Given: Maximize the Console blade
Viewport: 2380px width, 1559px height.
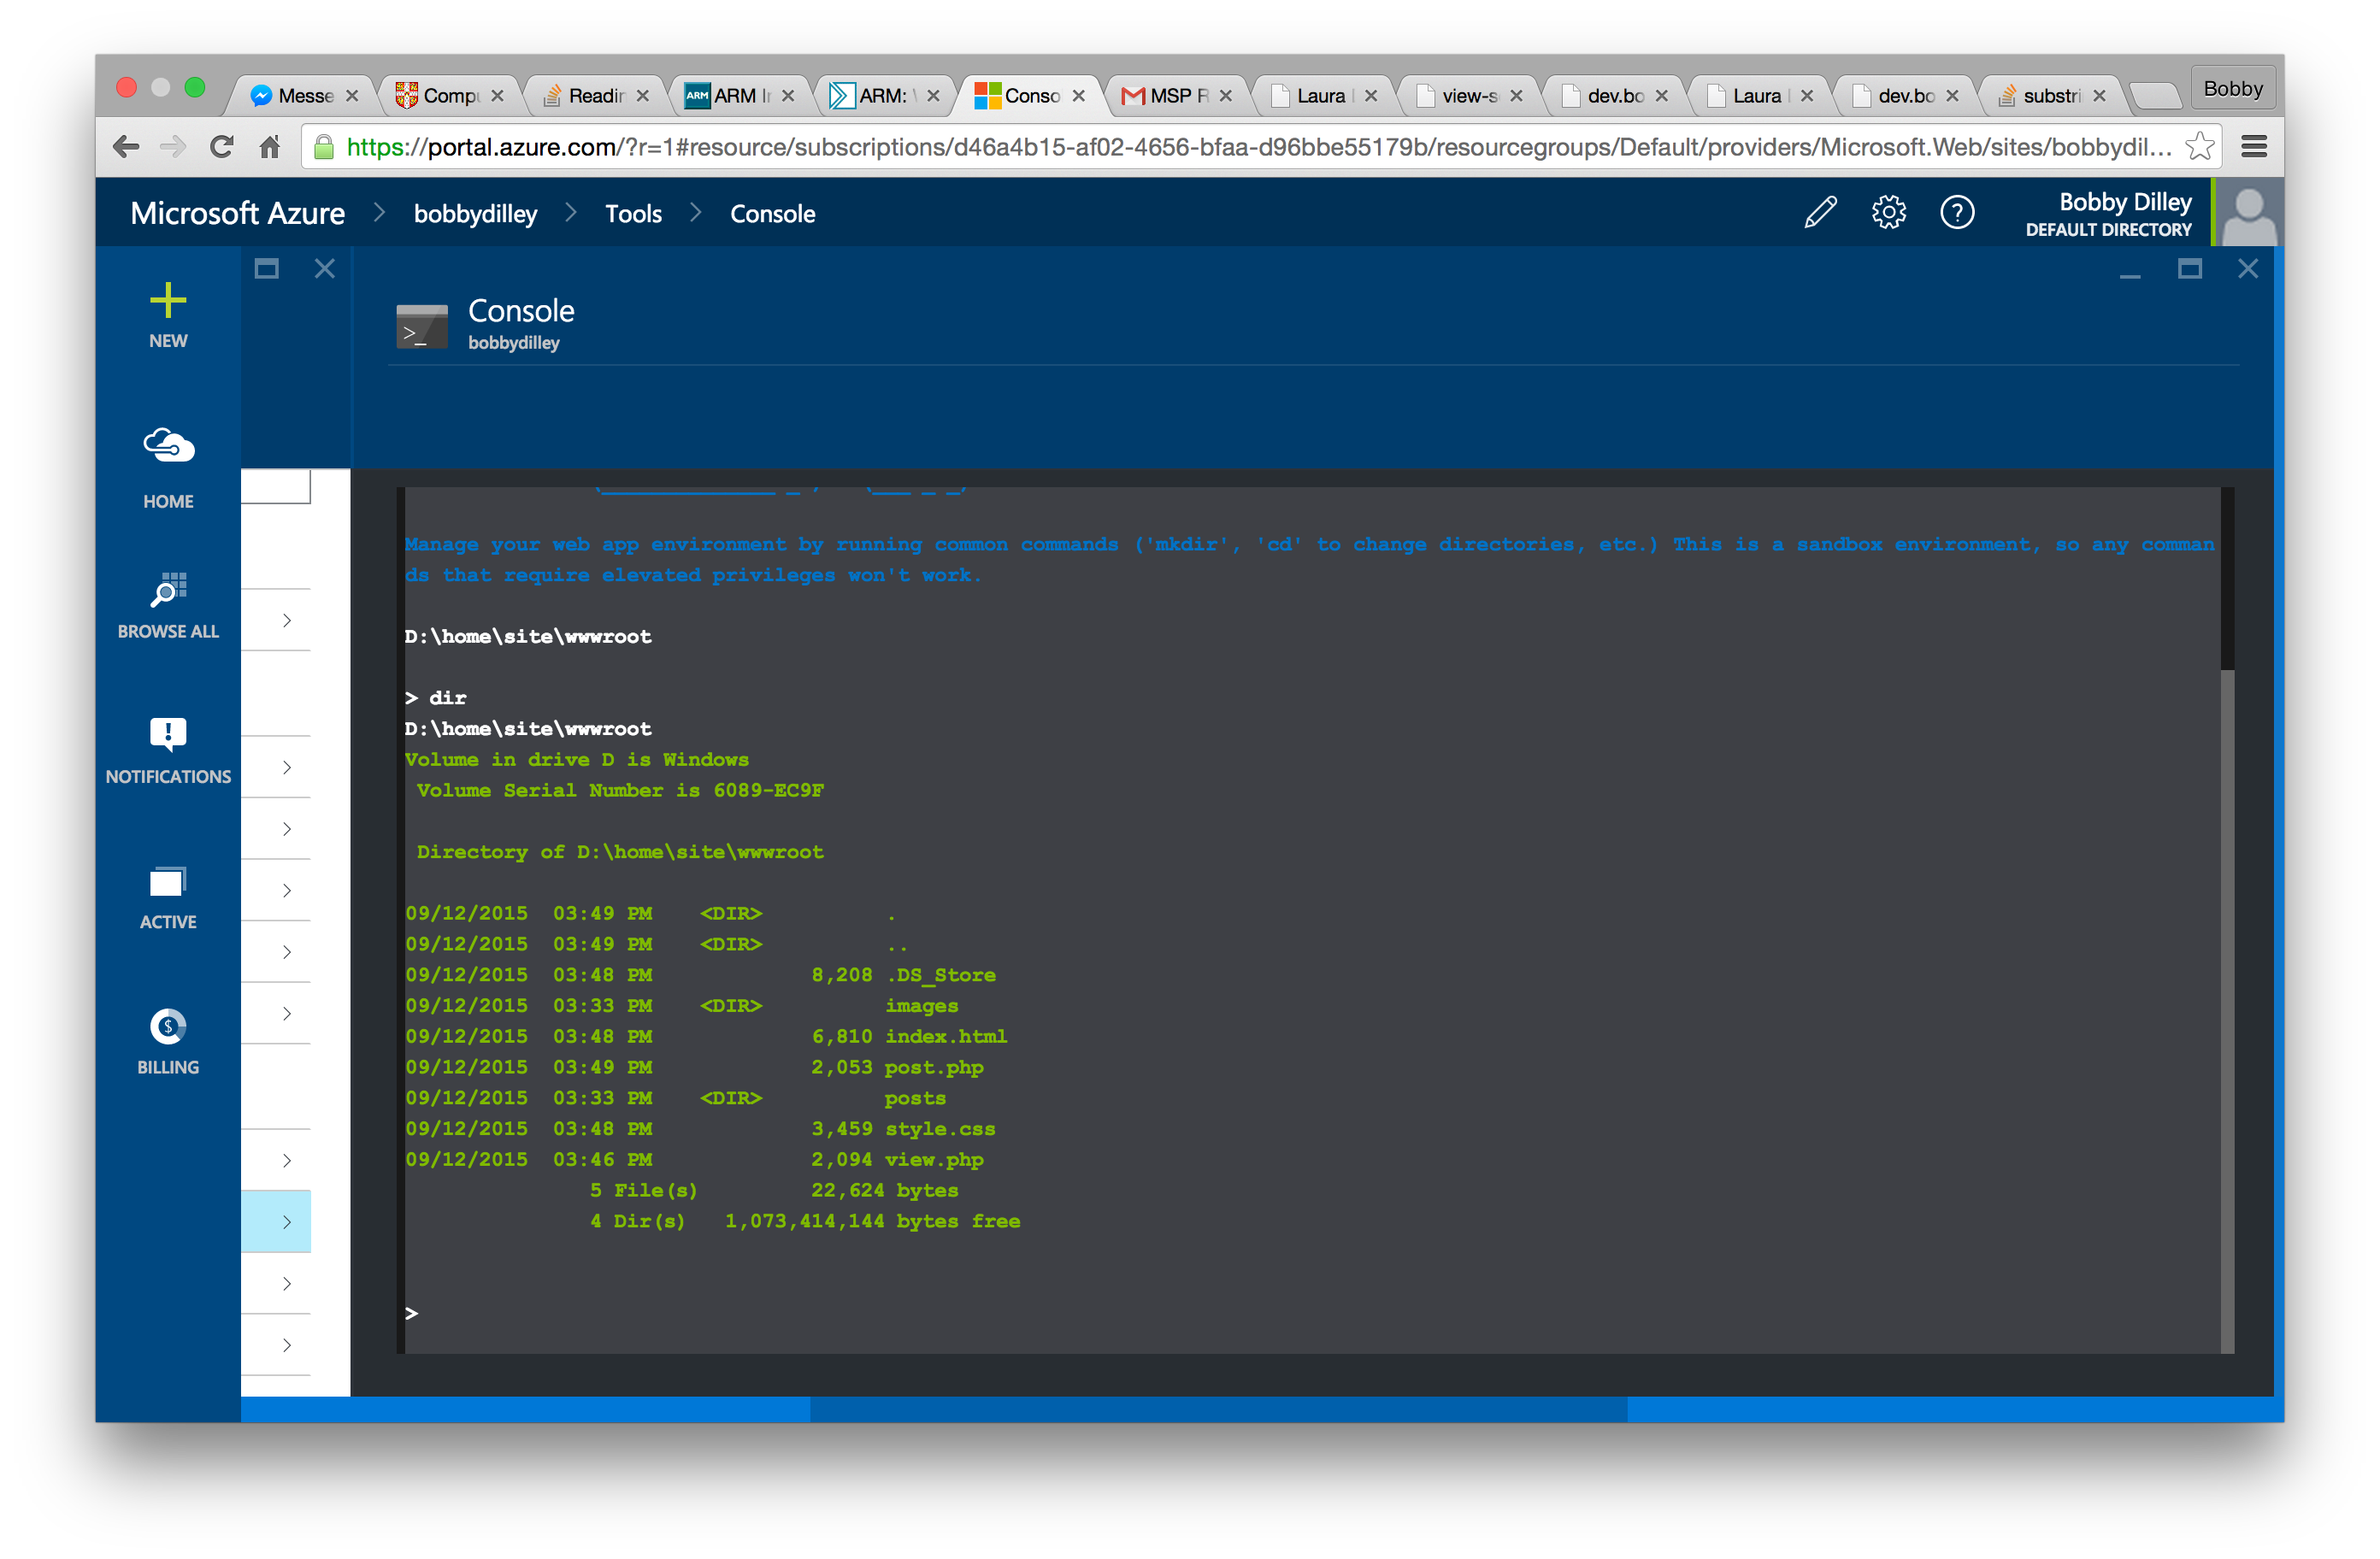Looking at the screenshot, I should point(2190,268).
